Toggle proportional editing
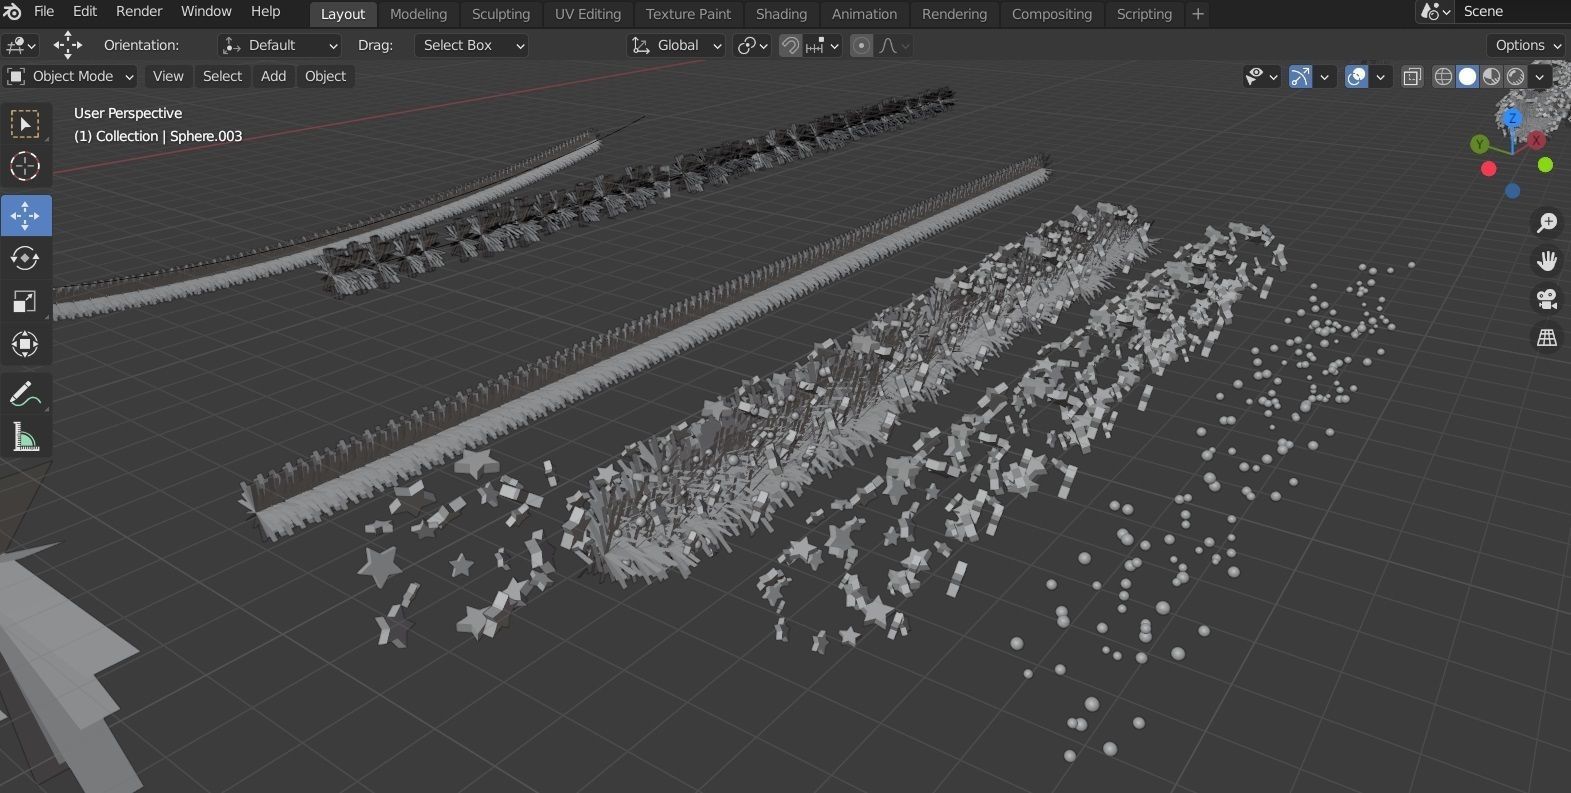 coord(861,45)
